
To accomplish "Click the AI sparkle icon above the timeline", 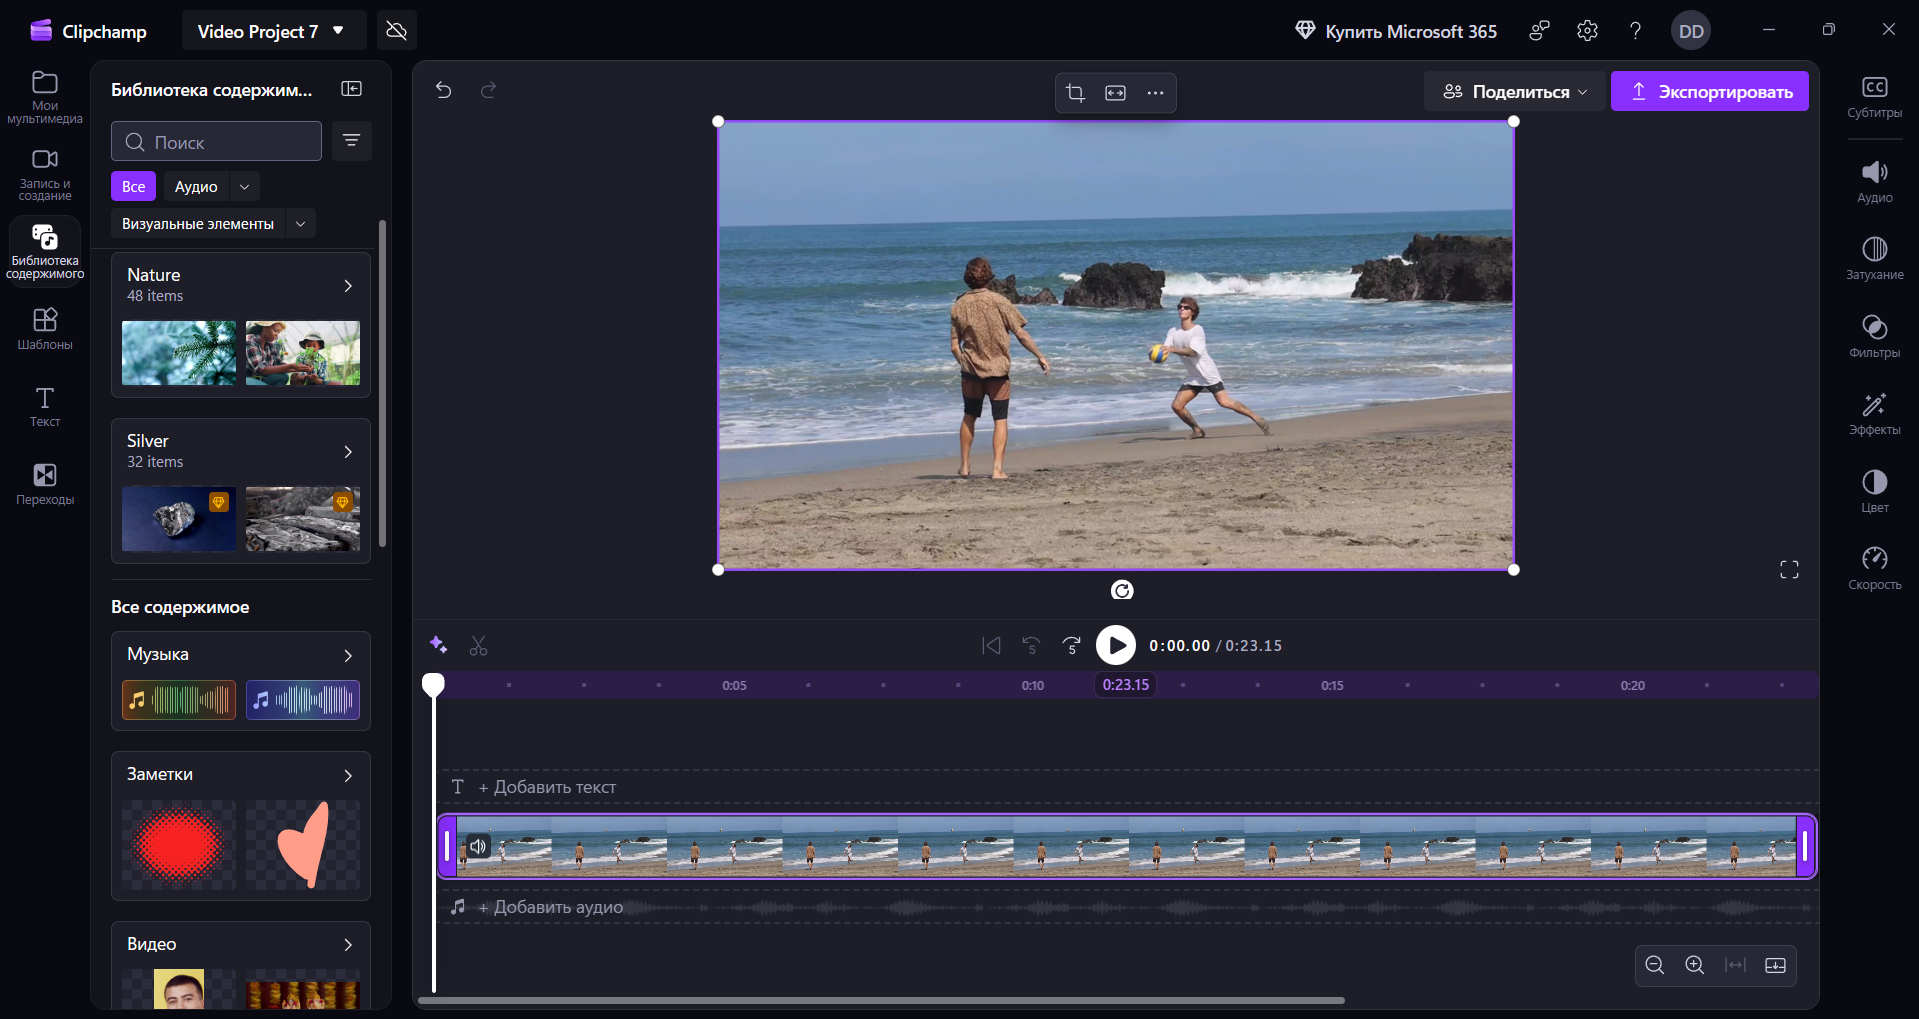I will pos(438,645).
